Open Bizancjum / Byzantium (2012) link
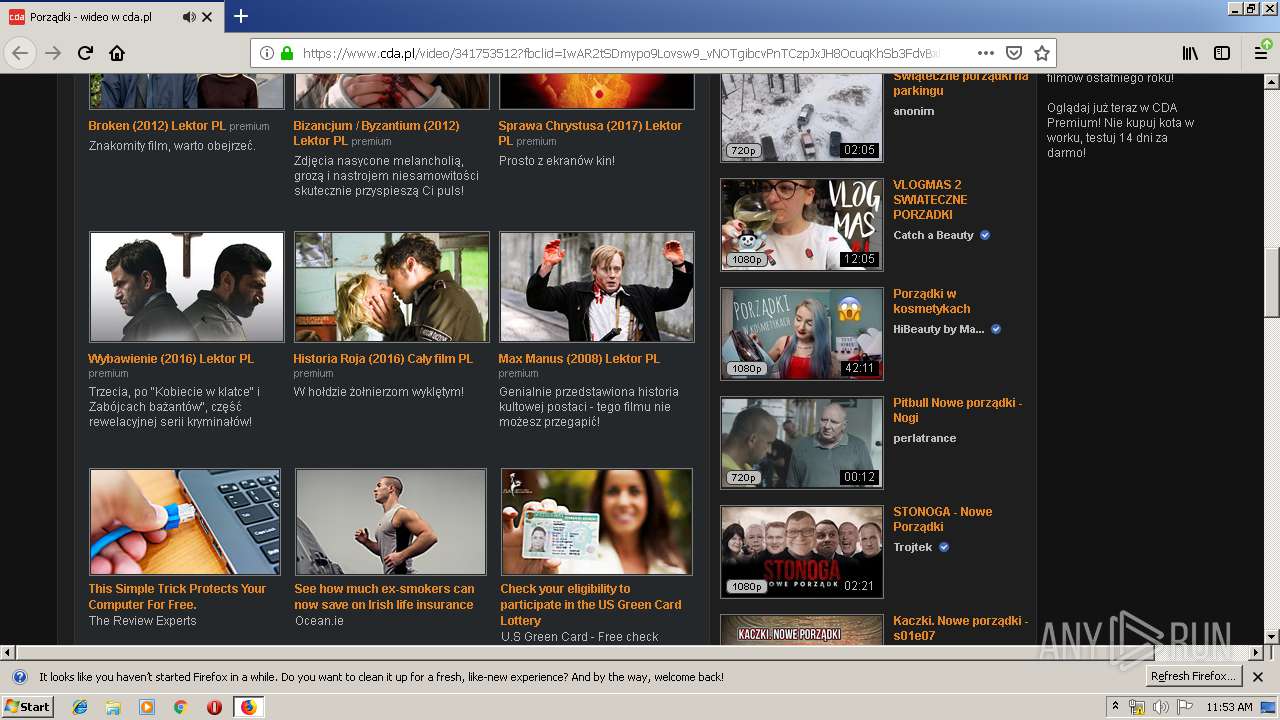The image size is (1280, 720). pyautogui.click(x=376, y=133)
